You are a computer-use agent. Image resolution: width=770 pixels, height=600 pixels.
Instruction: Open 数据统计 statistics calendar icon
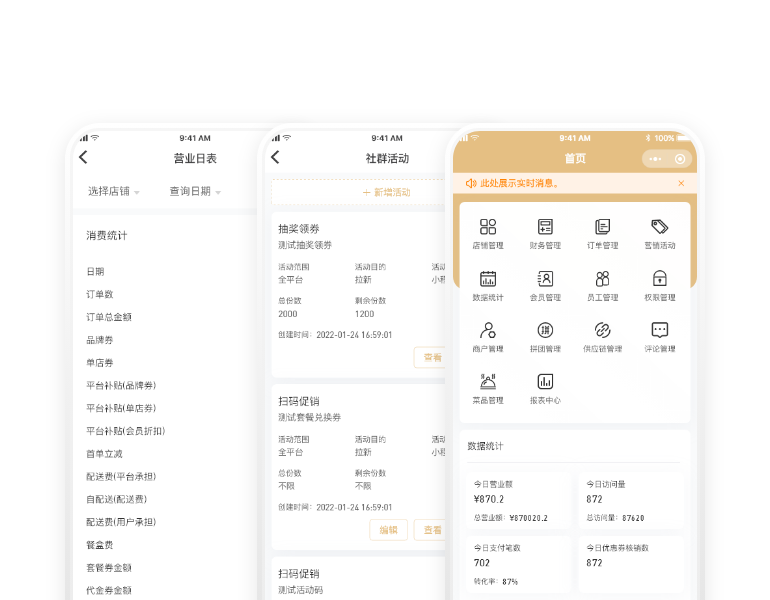(488, 280)
